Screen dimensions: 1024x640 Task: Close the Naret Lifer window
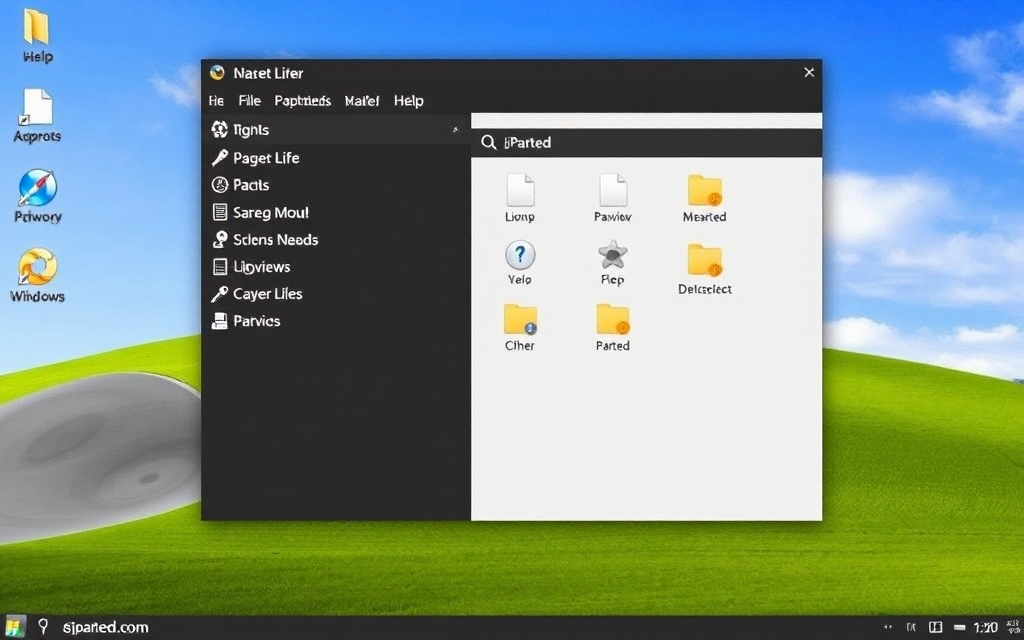809,72
